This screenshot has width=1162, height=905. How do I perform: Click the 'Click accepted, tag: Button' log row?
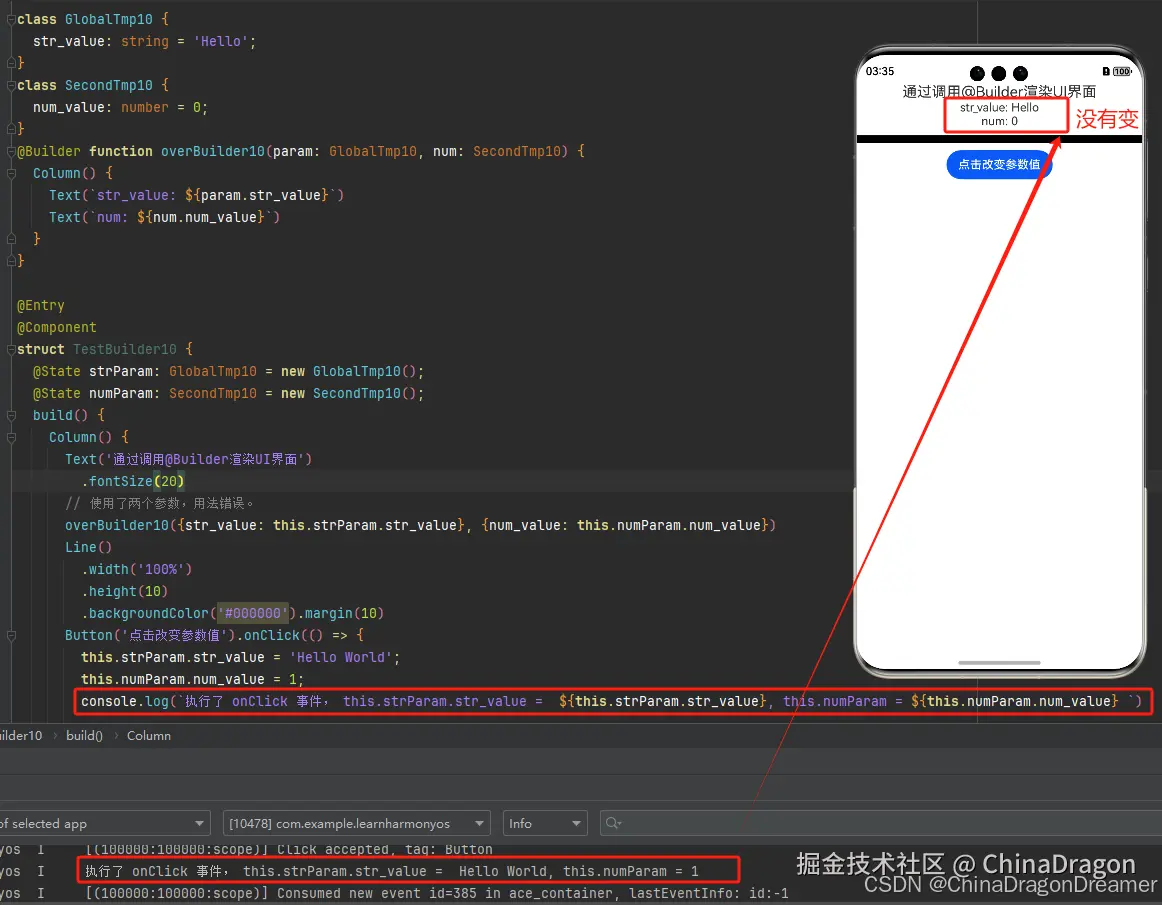(x=289, y=849)
